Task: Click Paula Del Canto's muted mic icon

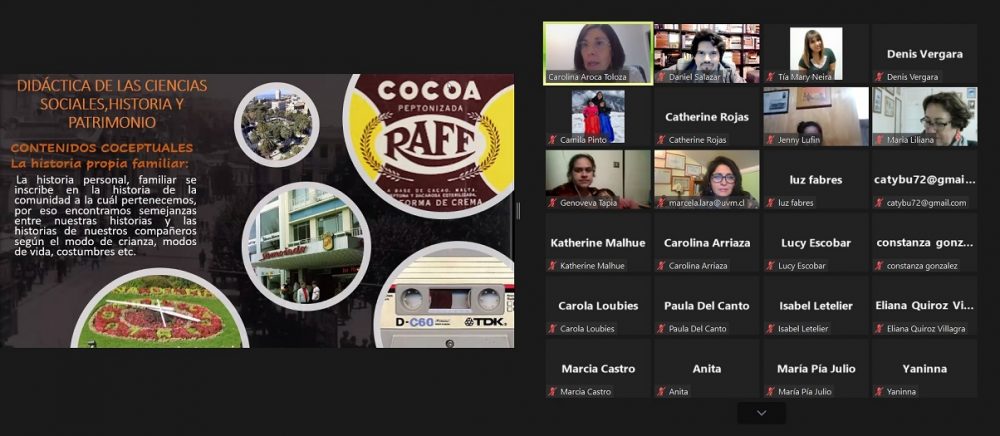Action: (x=661, y=329)
